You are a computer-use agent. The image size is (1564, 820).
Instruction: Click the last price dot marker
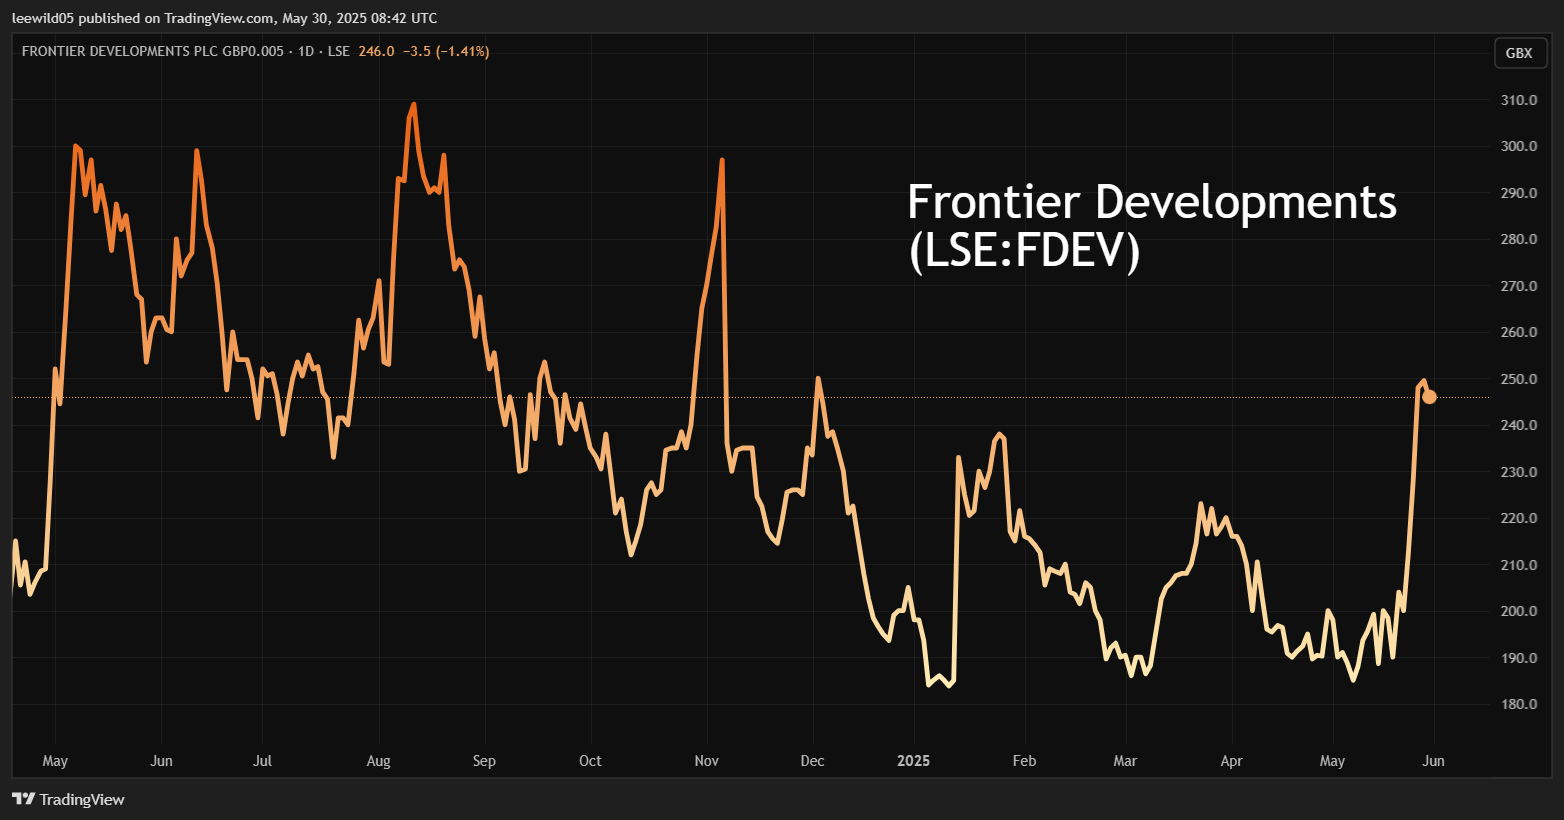coord(1429,397)
